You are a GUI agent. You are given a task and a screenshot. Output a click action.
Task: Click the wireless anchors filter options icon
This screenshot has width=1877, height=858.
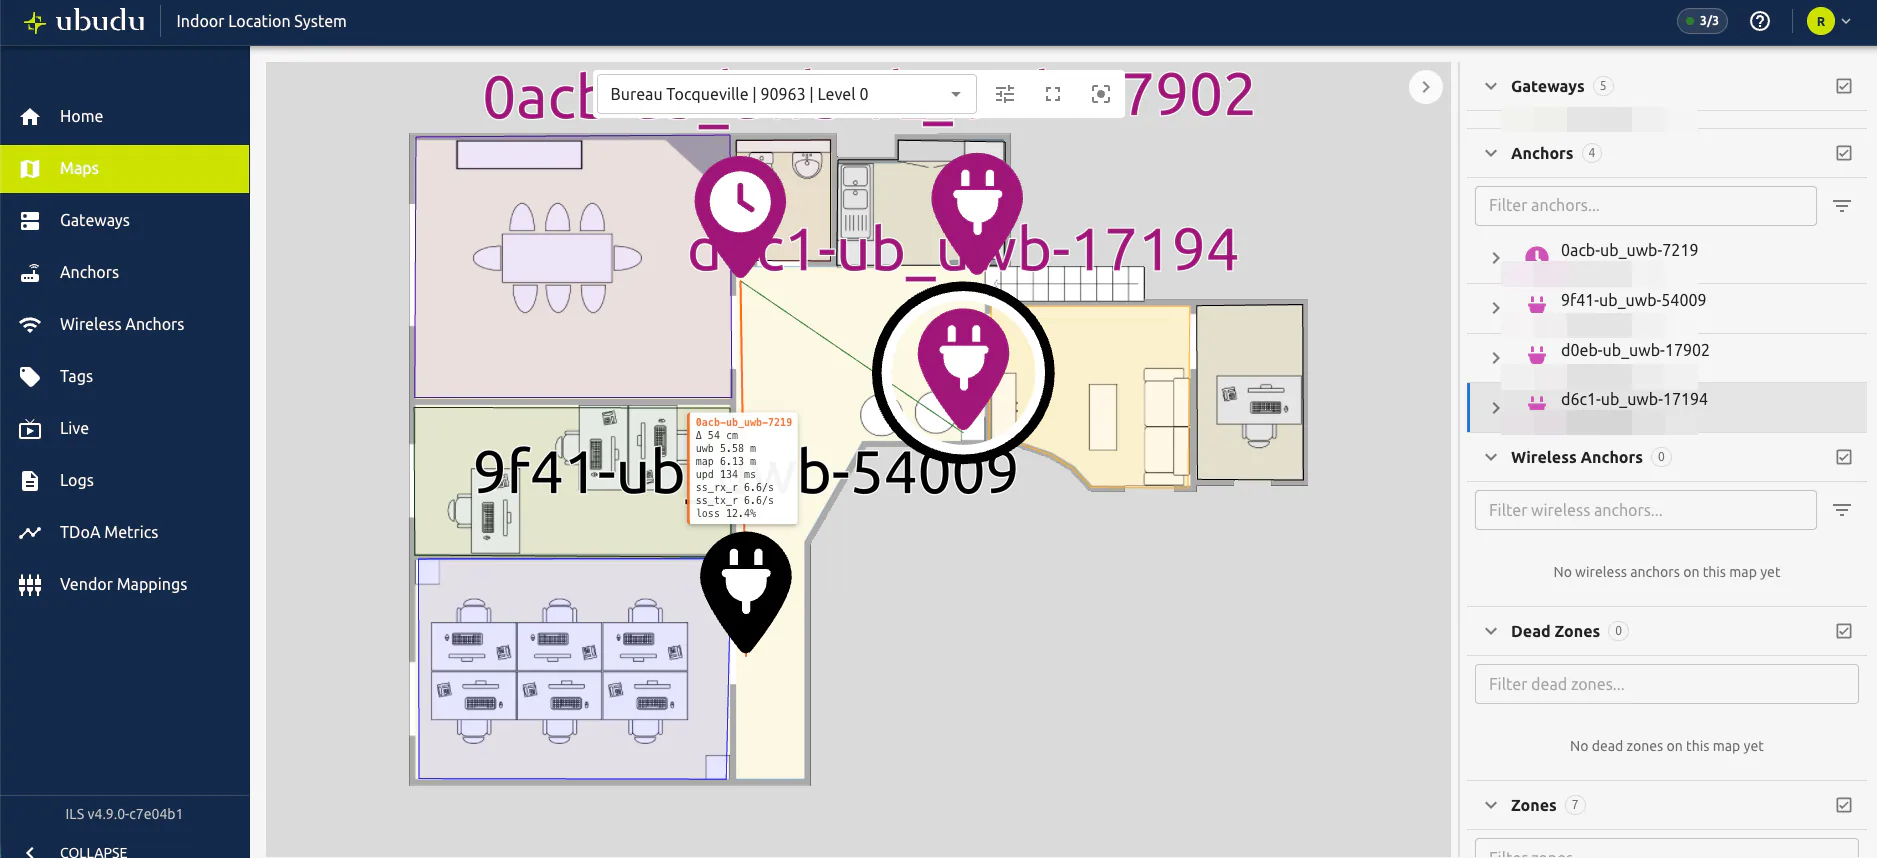(1842, 510)
